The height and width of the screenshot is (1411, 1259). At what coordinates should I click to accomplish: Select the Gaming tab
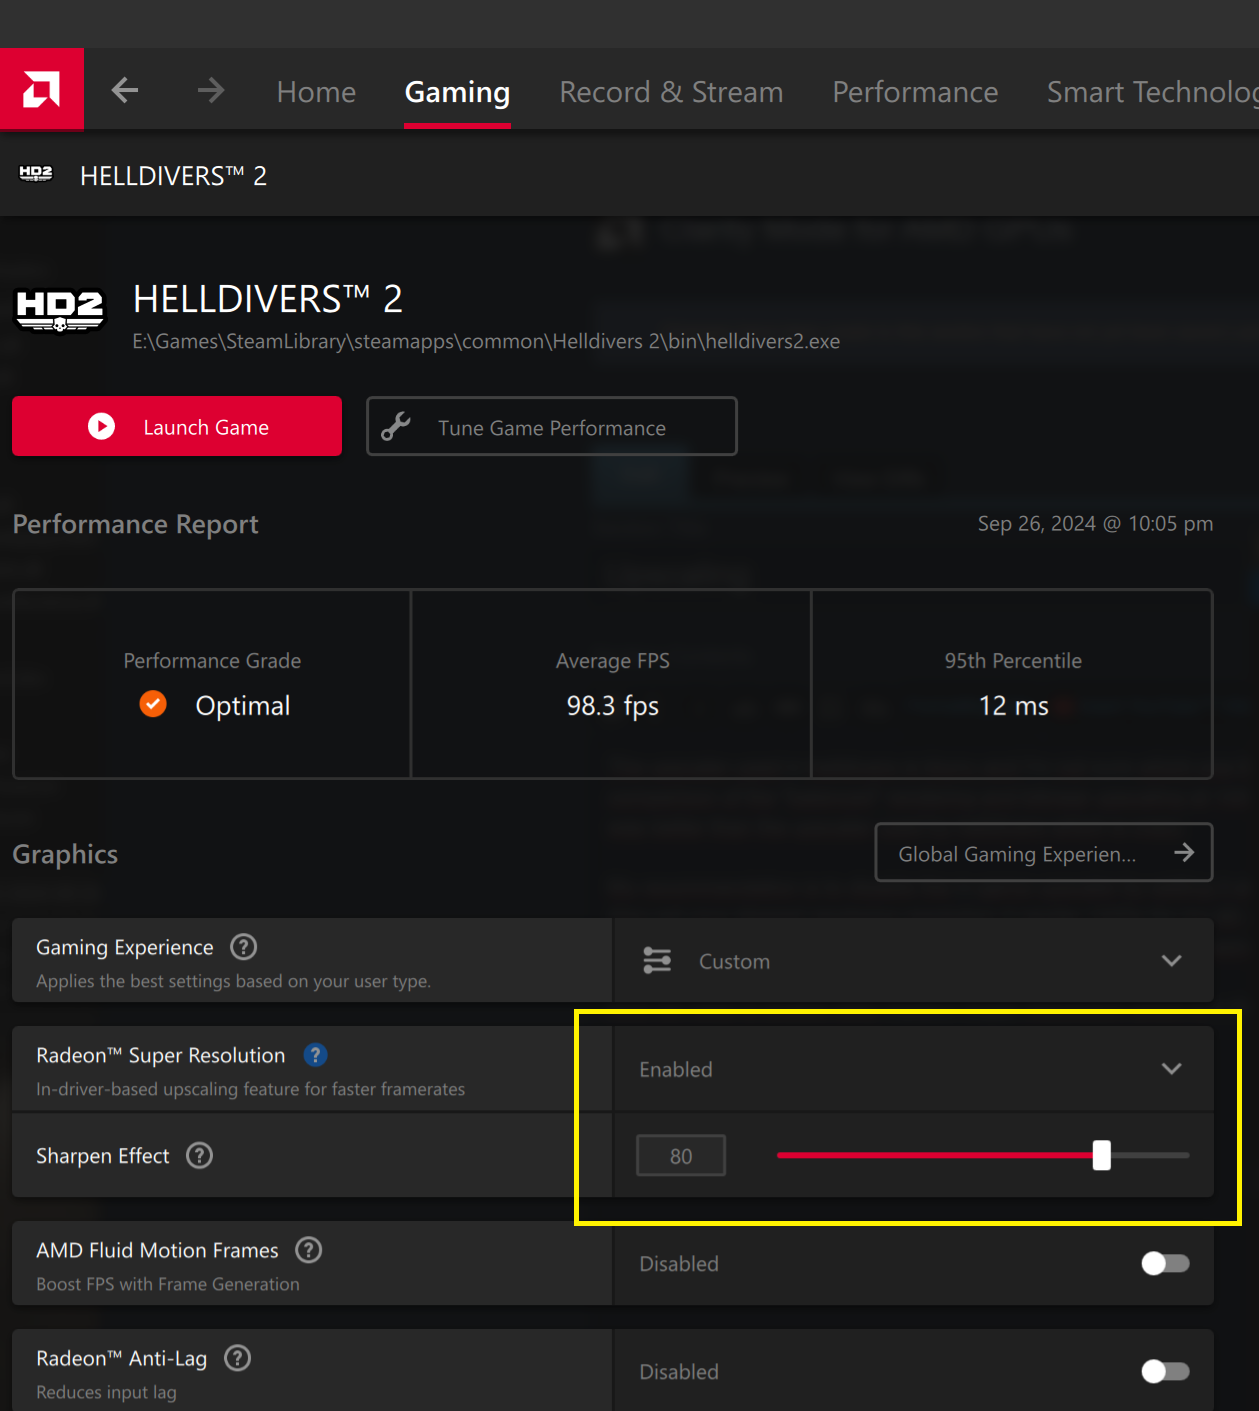point(457,92)
